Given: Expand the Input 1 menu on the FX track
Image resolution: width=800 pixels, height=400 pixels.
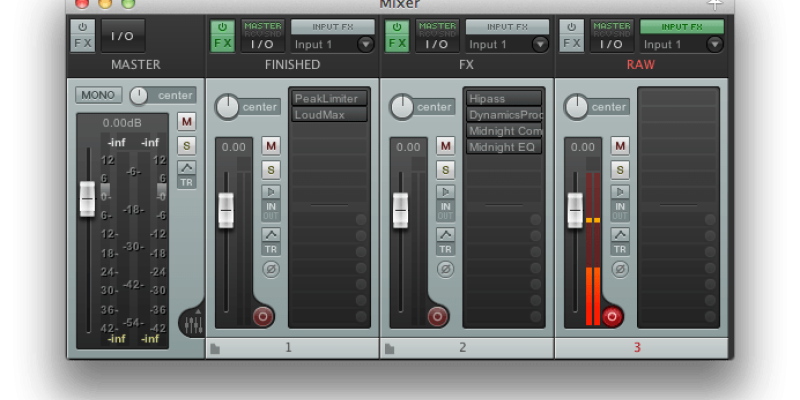Looking at the screenshot, I should [x=541, y=44].
